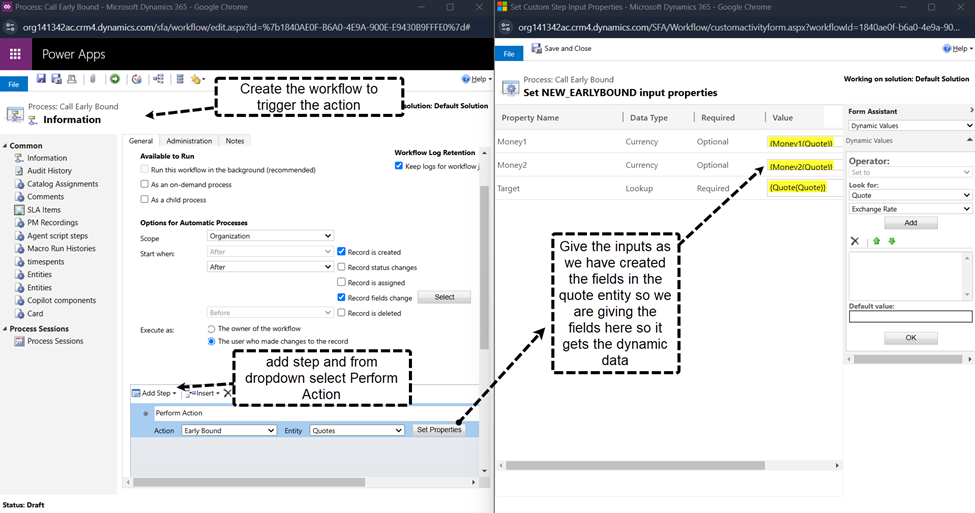Toggle Run this workflow in the background

click(144, 169)
